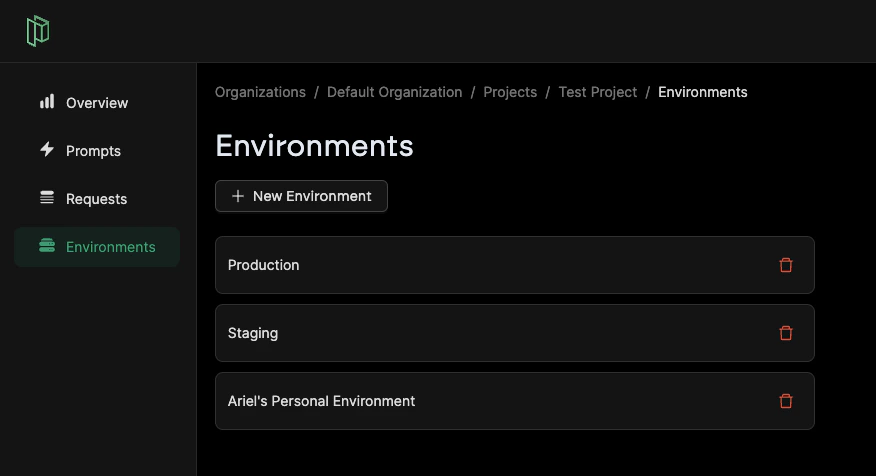Screen dimensions: 876x476
Task: Select the Production environment row
Action: click(515, 265)
